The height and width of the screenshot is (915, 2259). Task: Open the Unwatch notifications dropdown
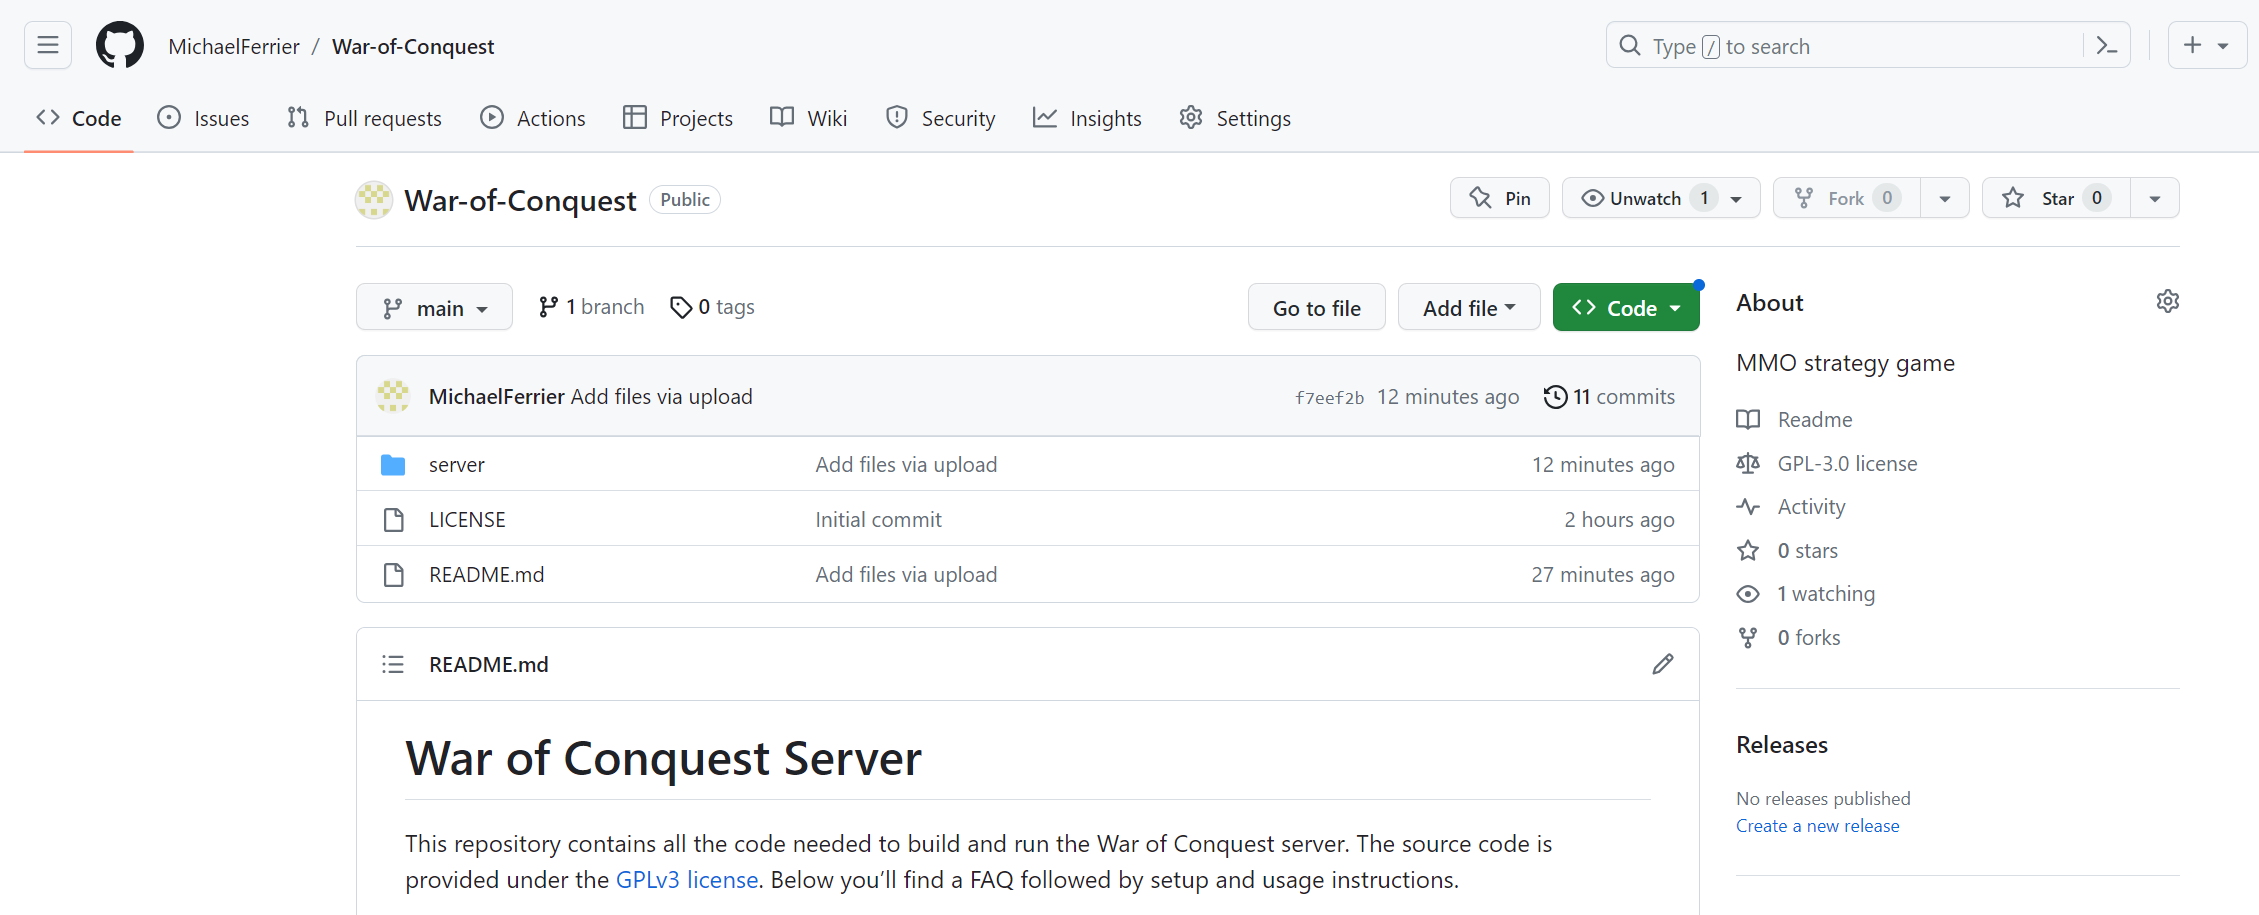(x=1661, y=198)
